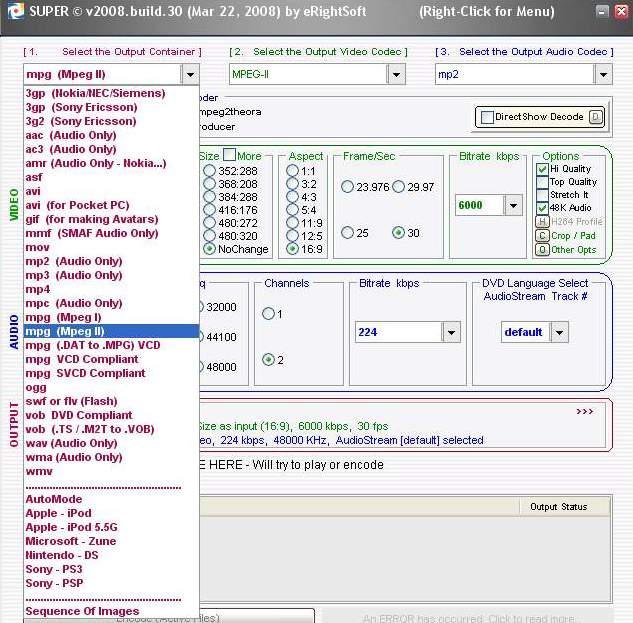Image resolution: width=633 pixels, height=623 pixels.
Task: Minimize the SUPER window
Action: coord(602,11)
